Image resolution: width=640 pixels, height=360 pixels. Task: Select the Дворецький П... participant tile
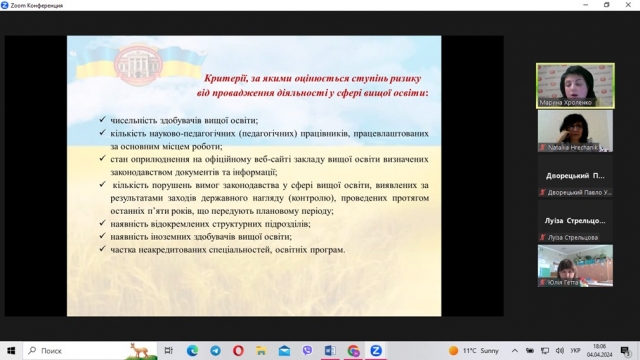575,176
